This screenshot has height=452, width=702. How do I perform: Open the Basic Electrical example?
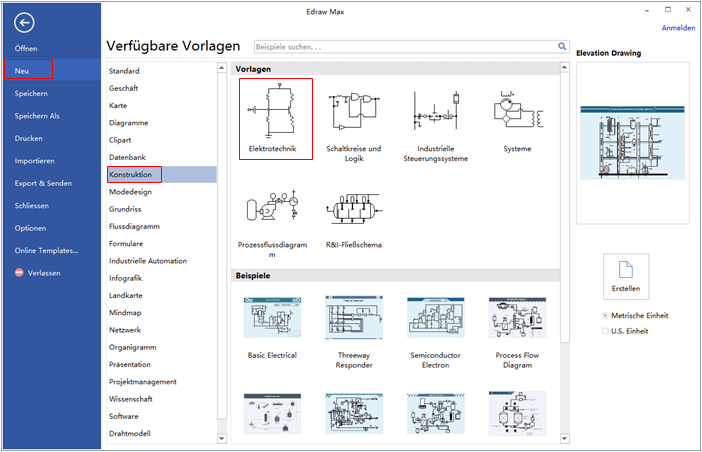[272, 317]
